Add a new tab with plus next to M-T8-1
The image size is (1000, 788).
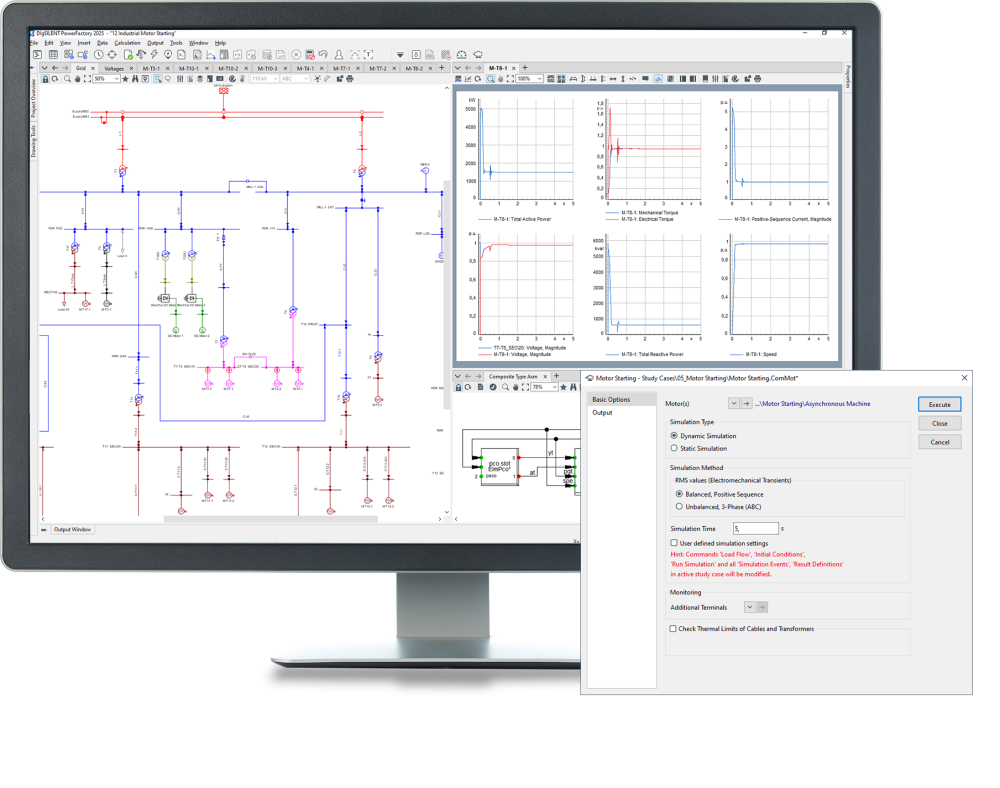tap(525, 68)
